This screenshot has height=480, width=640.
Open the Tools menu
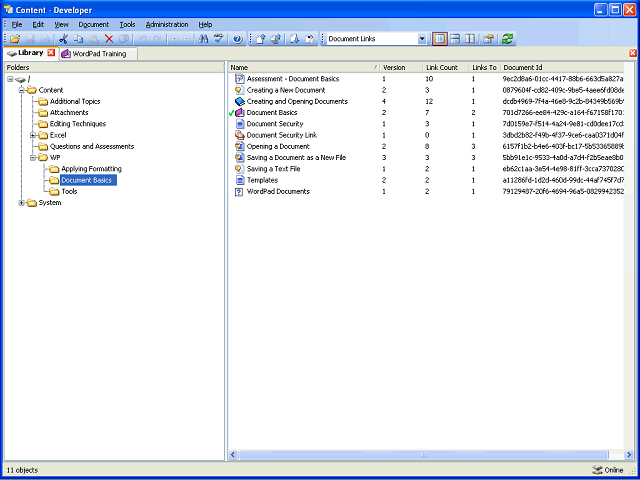[127, 24]
